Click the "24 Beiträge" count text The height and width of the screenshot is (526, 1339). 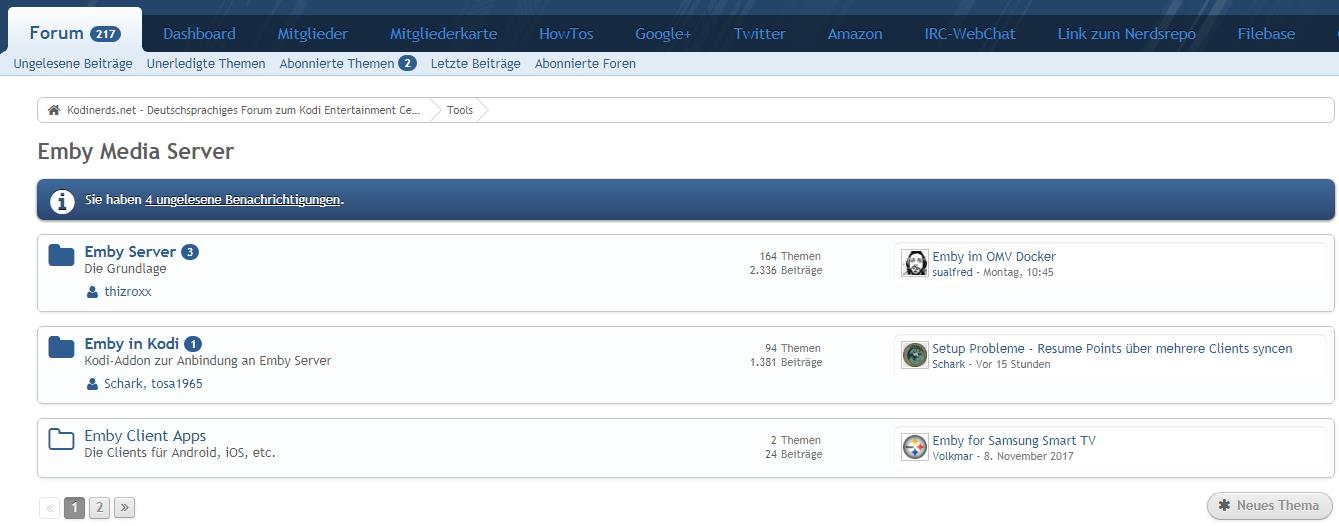pos(794,454)
